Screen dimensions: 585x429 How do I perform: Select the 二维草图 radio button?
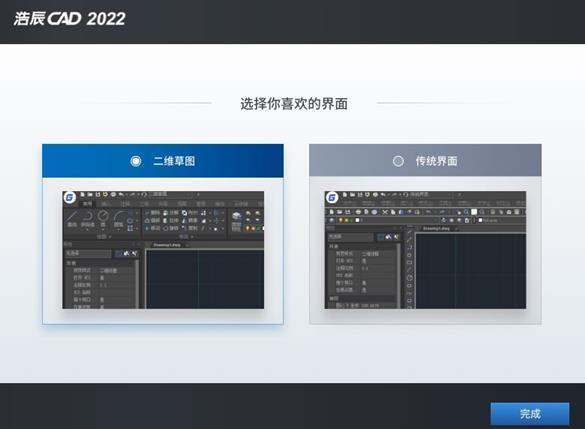point(136,161)
